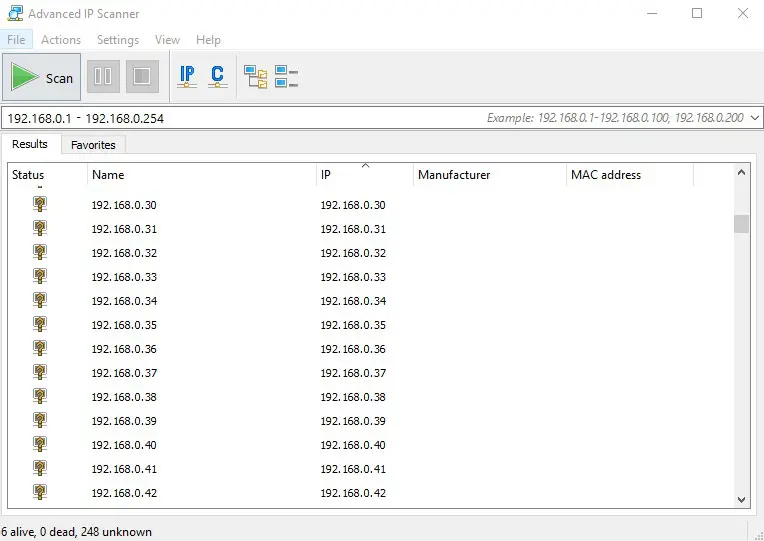The width and height of the screenshot is (764, 541).
Task: Click unknown status icon for 192.168.0.30
Action: tap(40, 204)
